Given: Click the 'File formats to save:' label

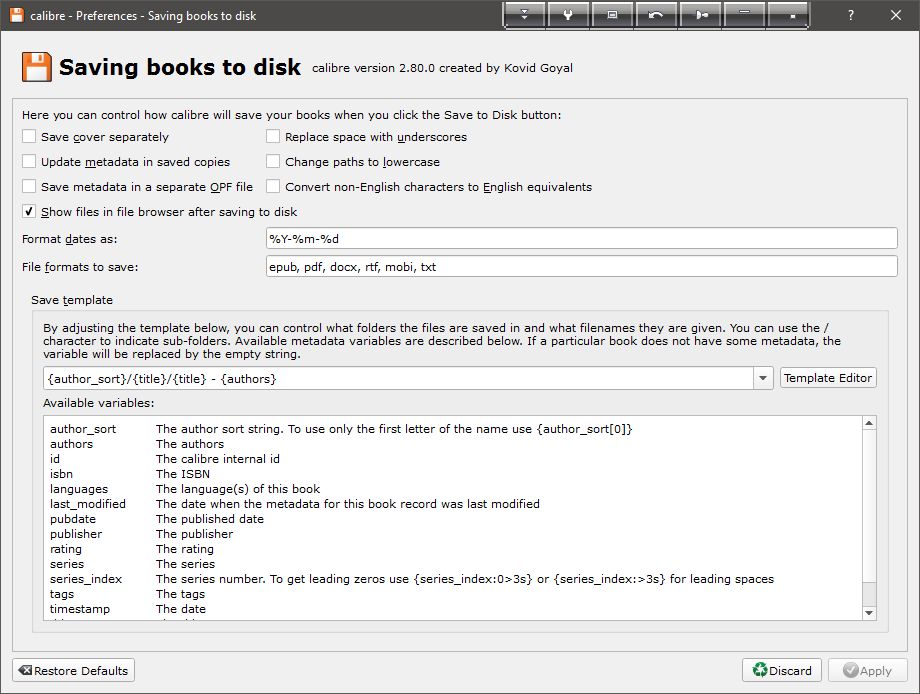Looking at the screenshot, I should (x=80, y=267).
